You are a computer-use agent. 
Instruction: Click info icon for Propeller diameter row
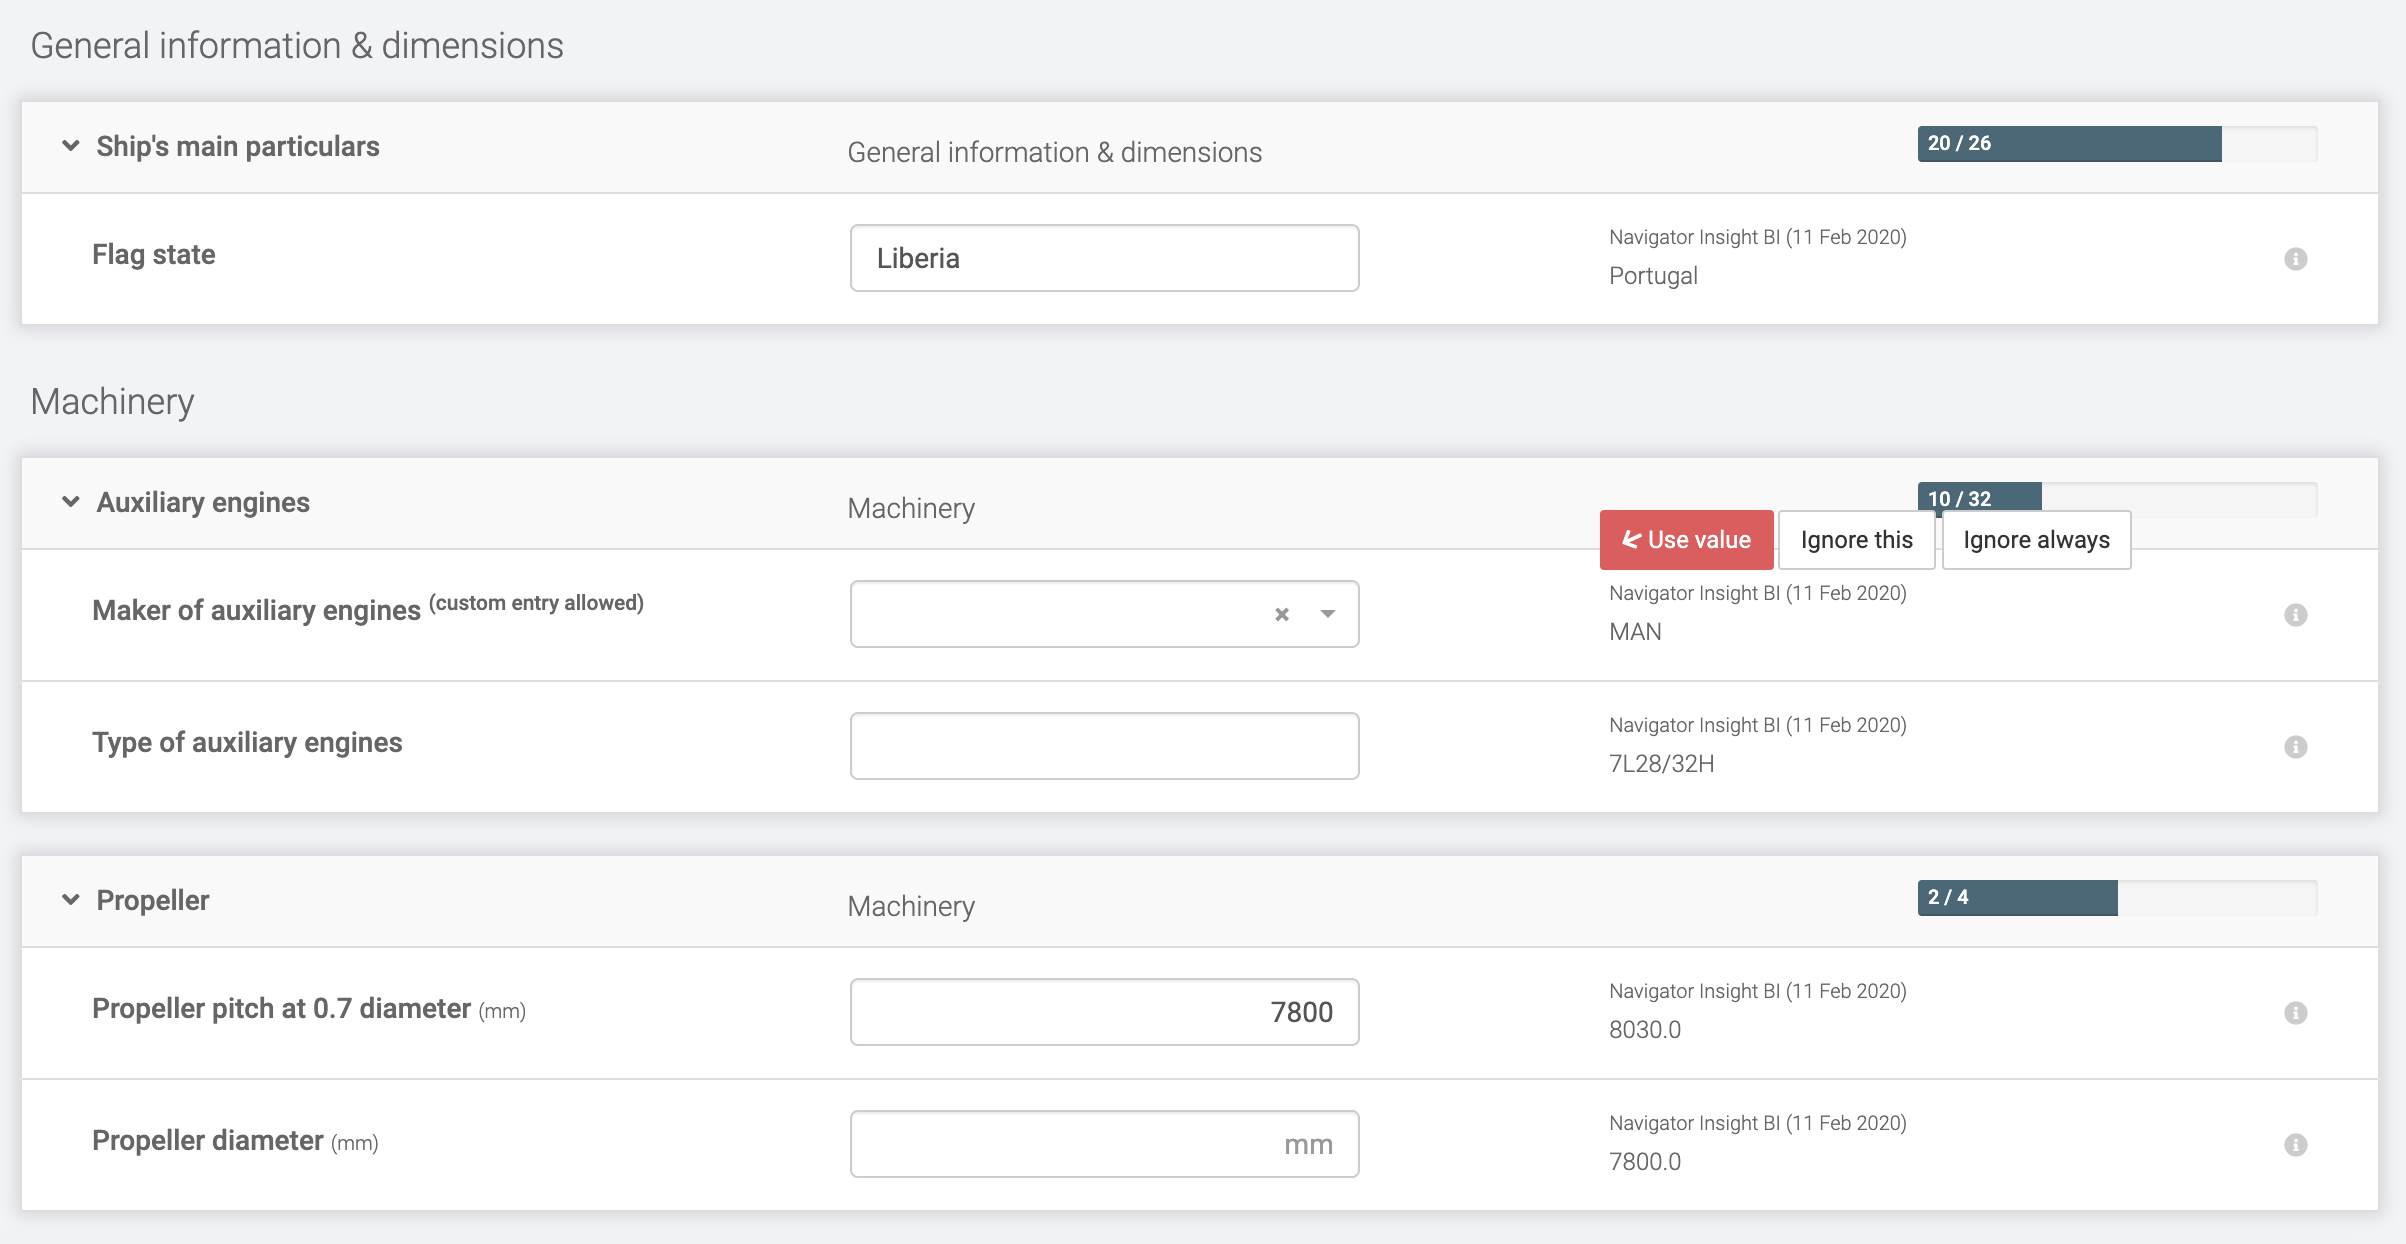2295,1145
